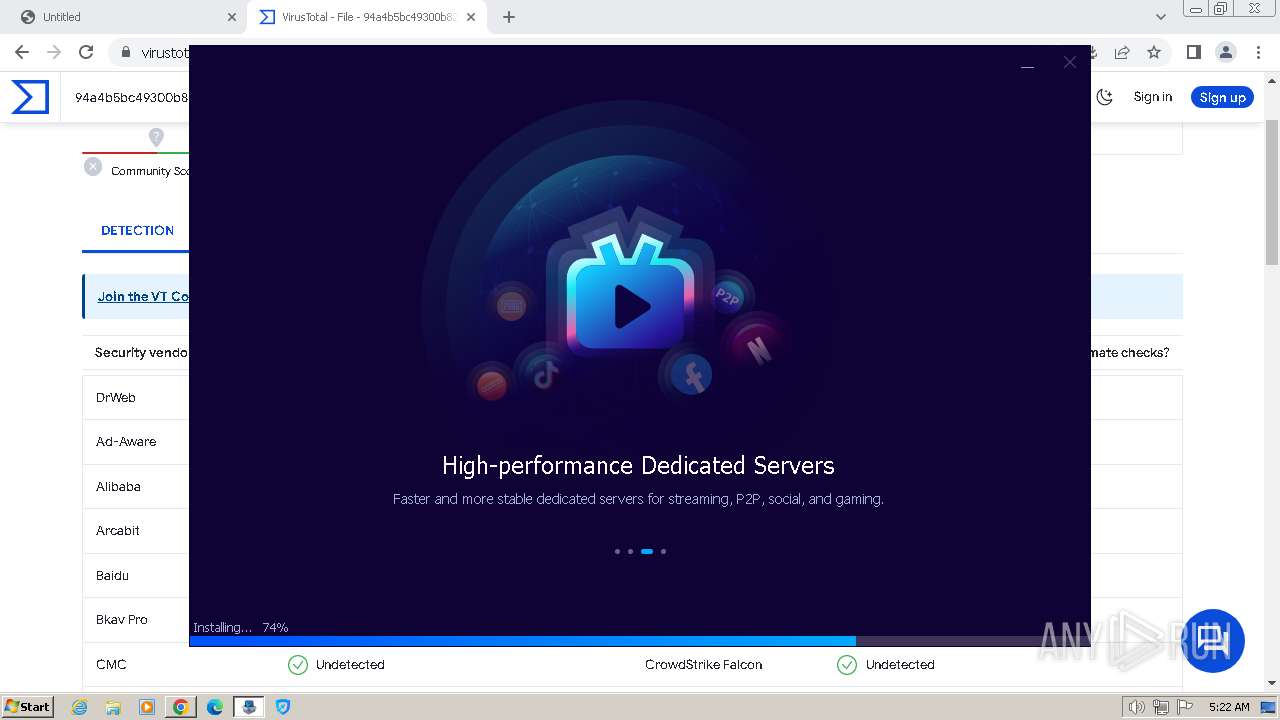The image size is (1280, 720).
Task: Close the Untitled tab
Action: click(x=232, y=17)
